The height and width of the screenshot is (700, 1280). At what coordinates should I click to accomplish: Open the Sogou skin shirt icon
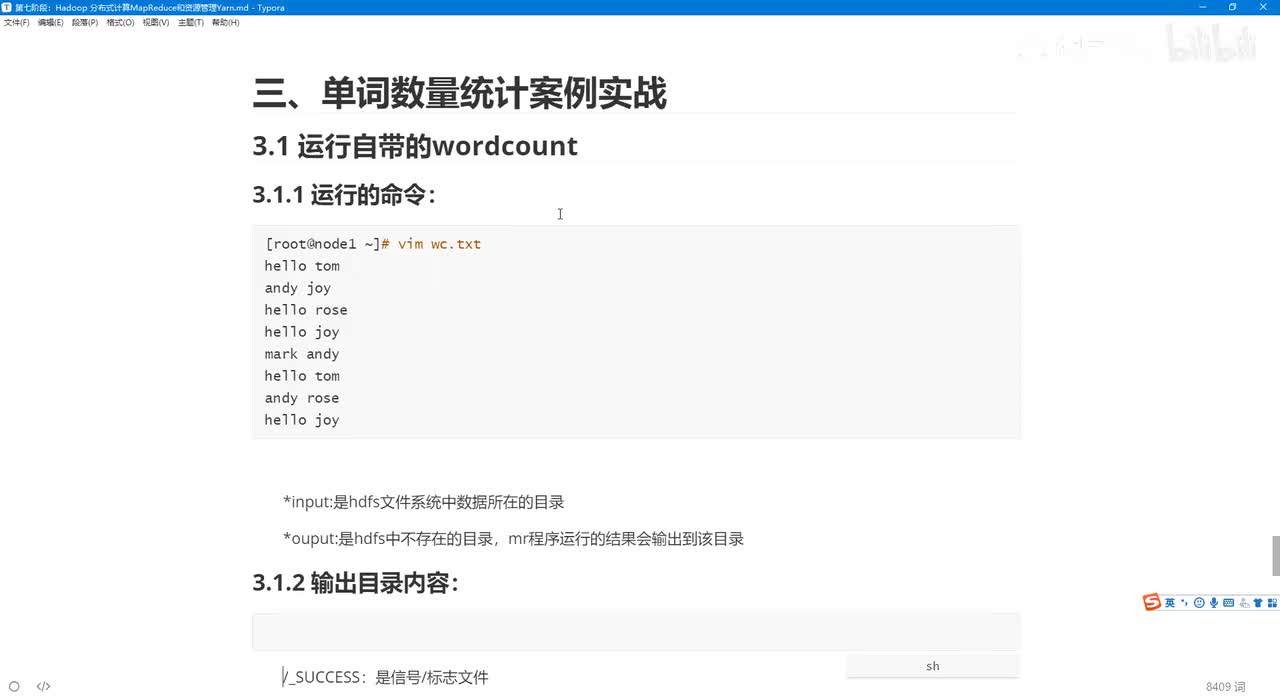1258,603
